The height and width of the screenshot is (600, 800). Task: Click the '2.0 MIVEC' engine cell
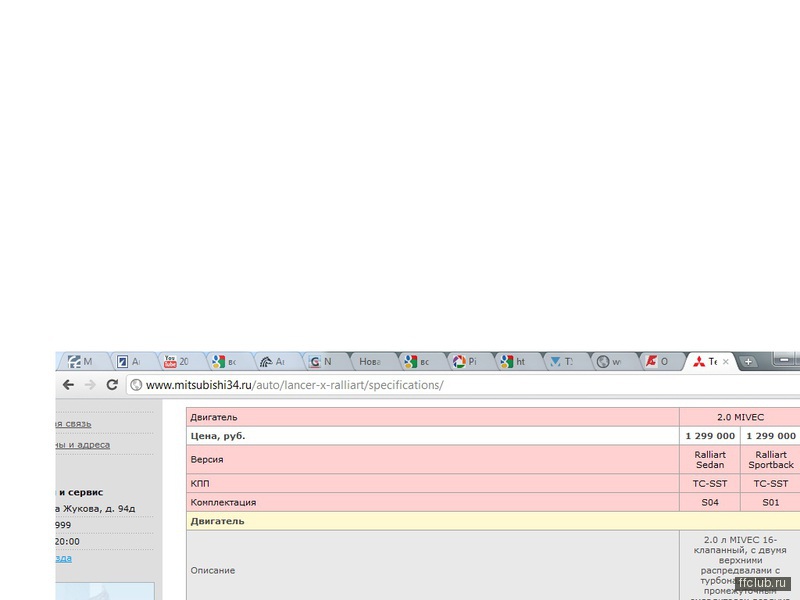click(740, 417)
